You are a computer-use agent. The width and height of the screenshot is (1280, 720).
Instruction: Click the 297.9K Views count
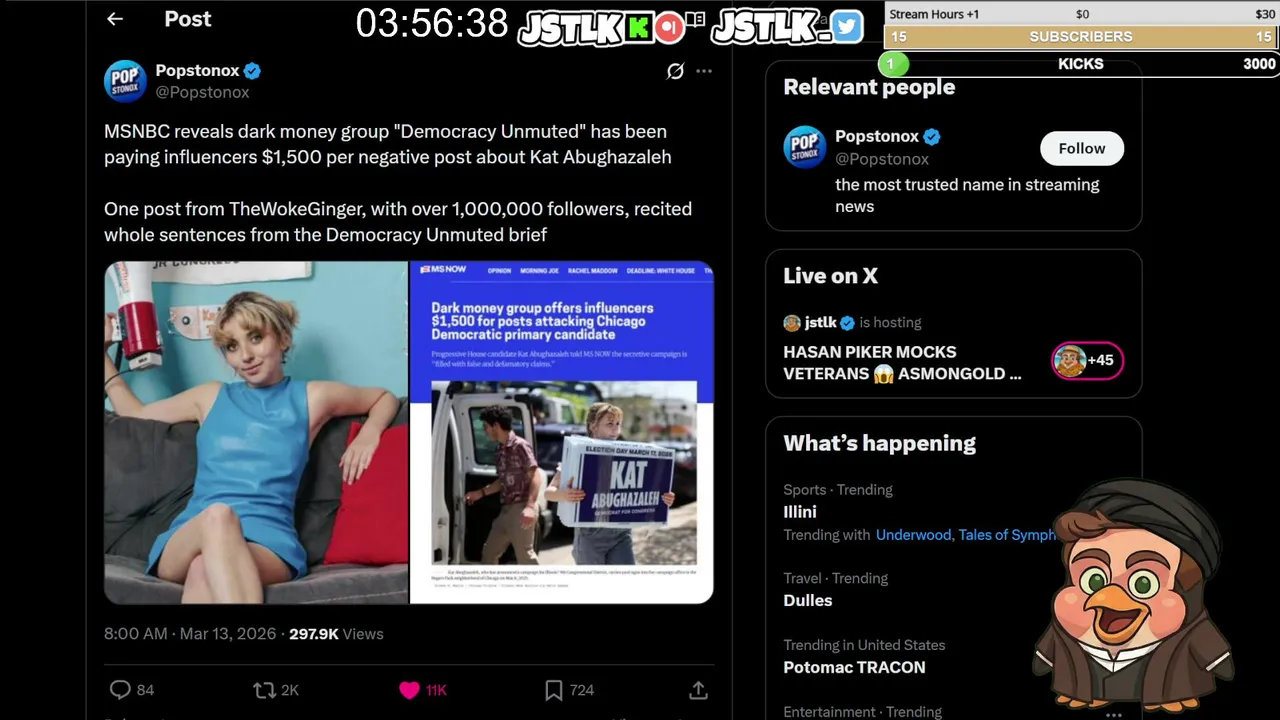(336, 634)
